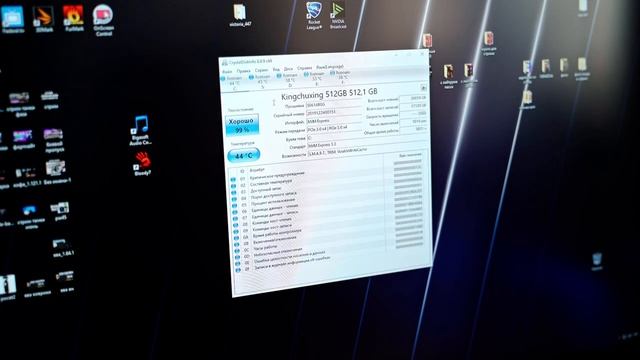
Task: Click the Стандарт NVM Express field
Action: click(366, 144)
